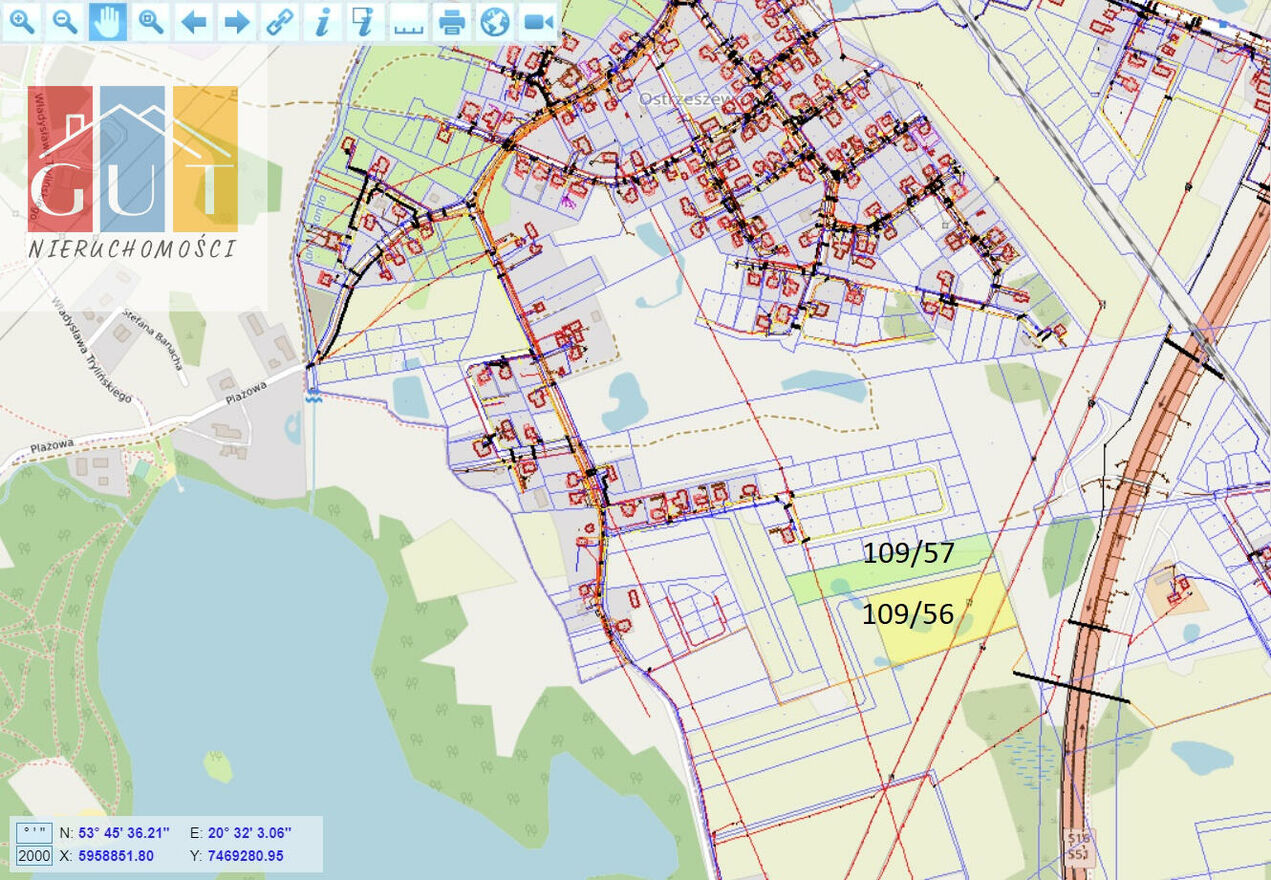Go to next map view arrow

237,21
